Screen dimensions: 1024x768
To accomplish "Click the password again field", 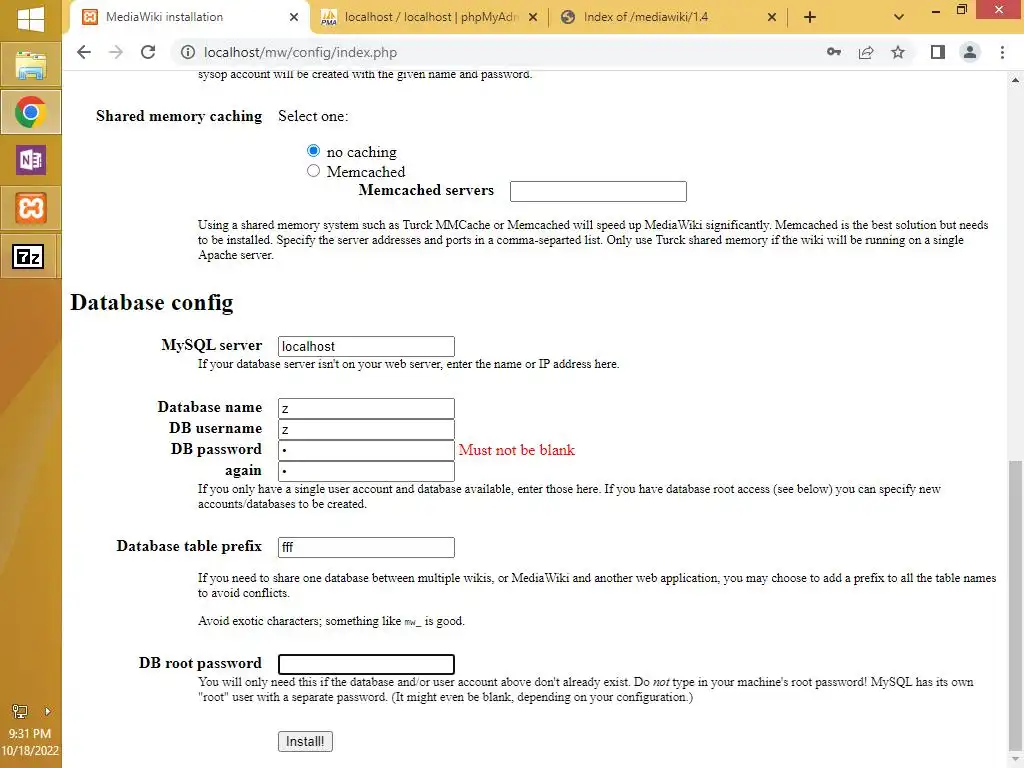I will click(x=366, y=471).
